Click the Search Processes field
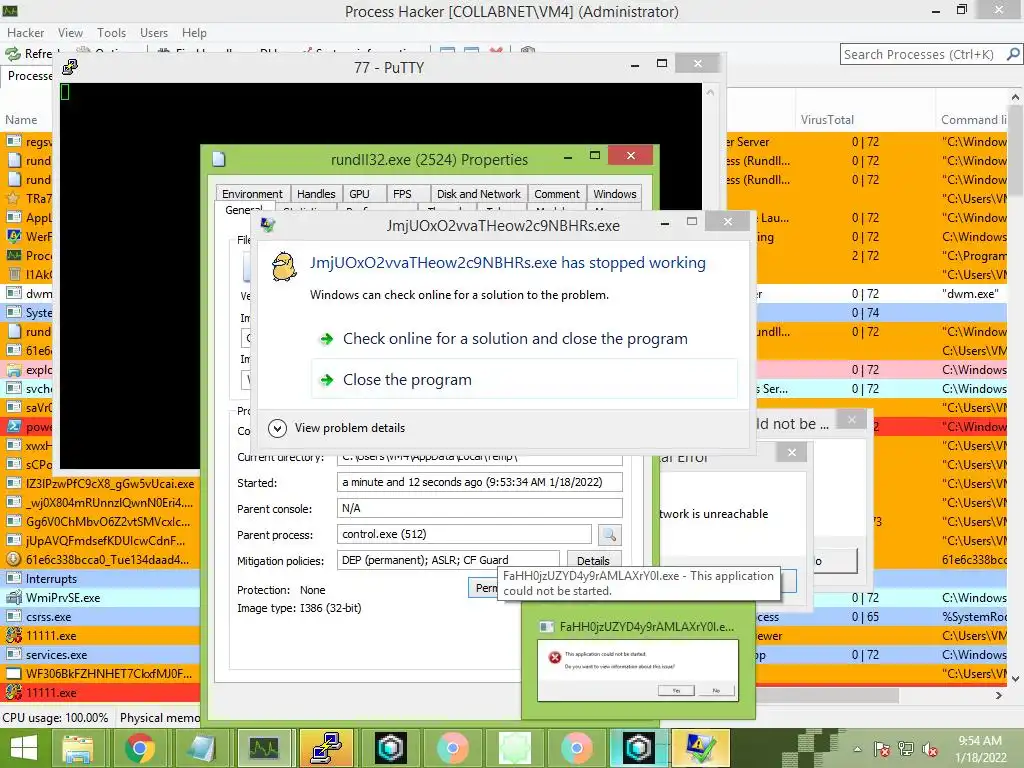Image resolution: width=1024 pixels, height=768 pixels. [922, 54]
